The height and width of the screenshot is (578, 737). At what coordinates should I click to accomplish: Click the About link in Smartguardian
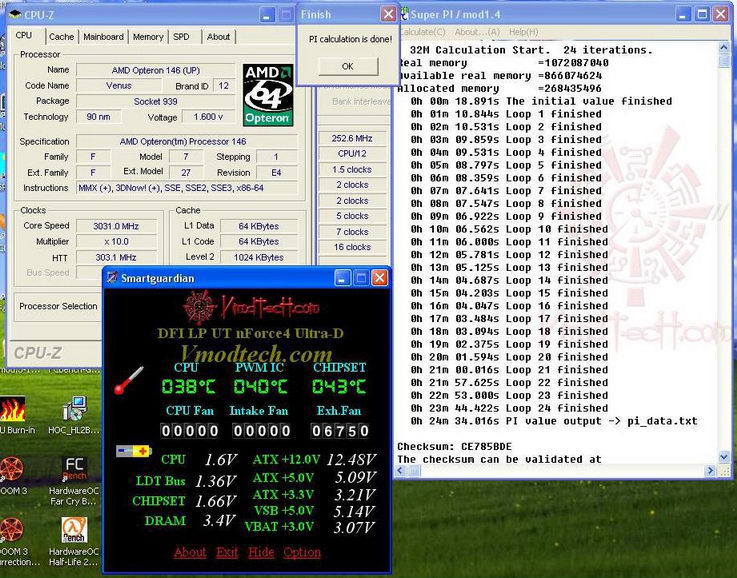pos(190,552)
